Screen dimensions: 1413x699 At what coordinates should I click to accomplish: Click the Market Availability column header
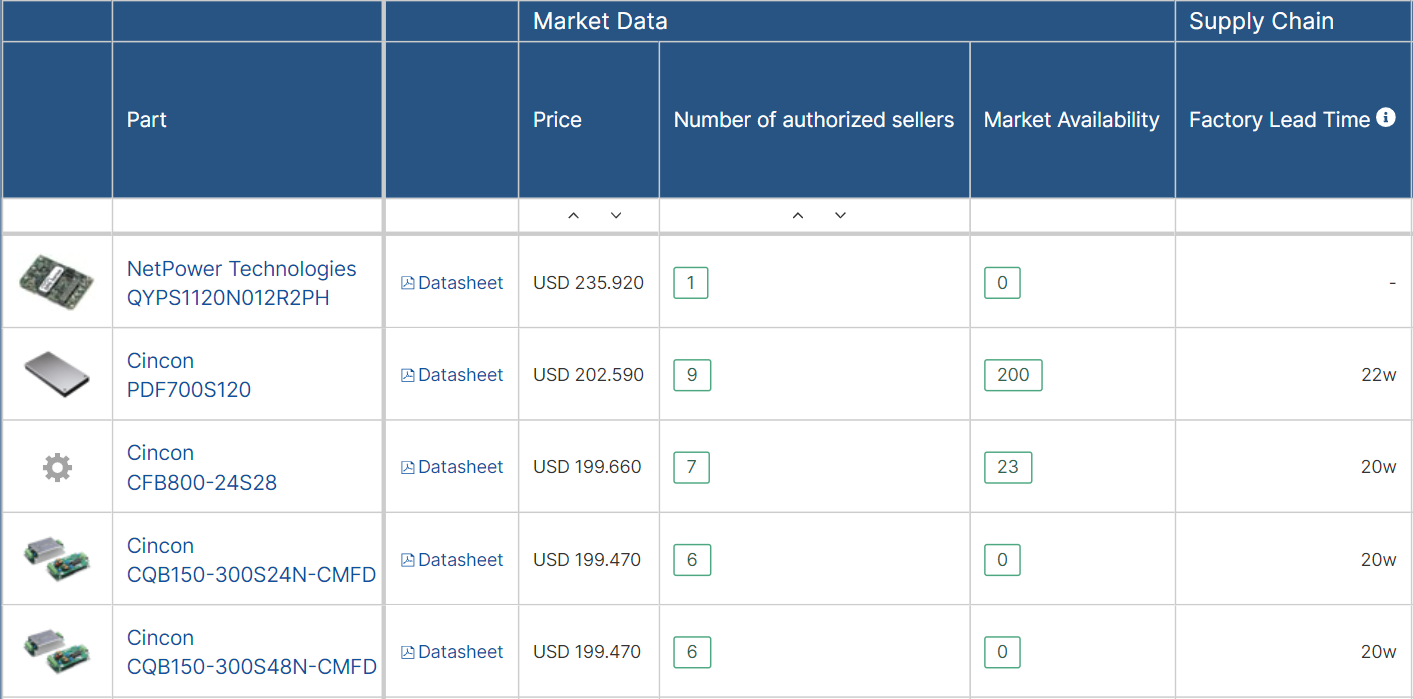point(1072,120)
